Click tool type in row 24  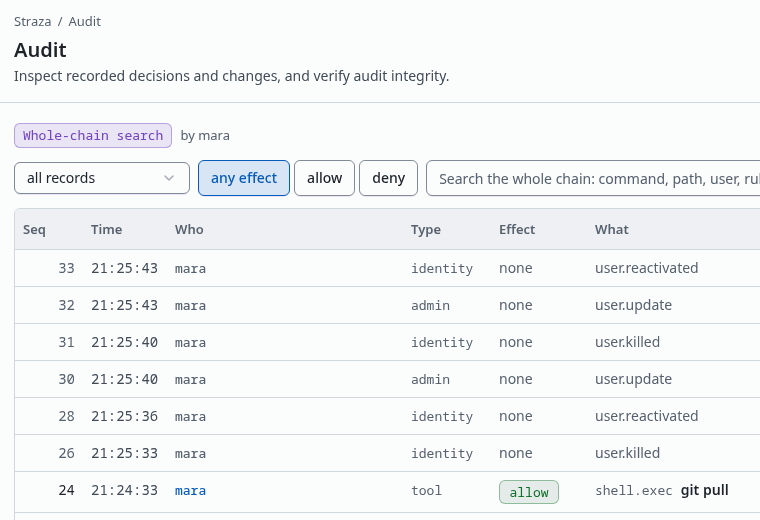[427, 490]
